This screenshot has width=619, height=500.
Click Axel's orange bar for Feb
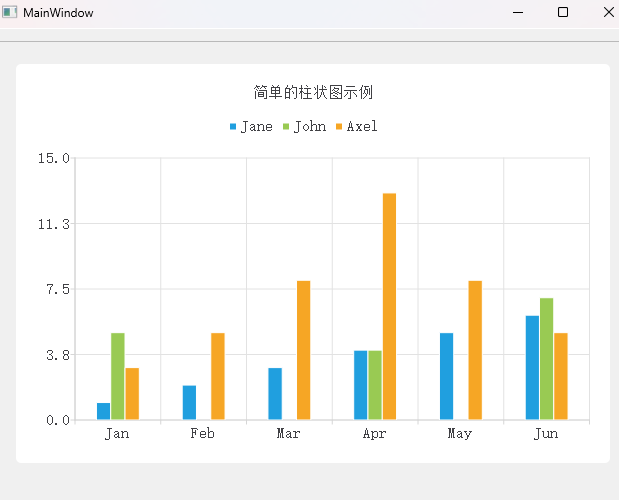[x=218, y=376]
